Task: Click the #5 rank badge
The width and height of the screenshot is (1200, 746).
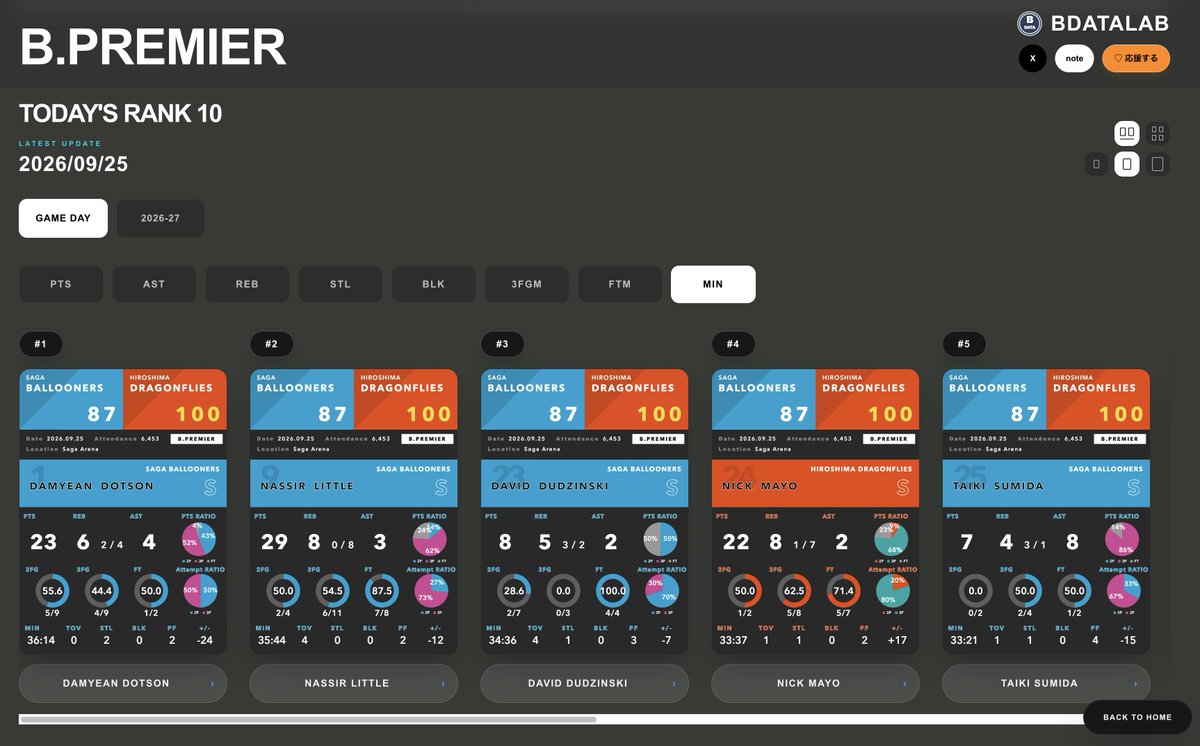Action: 964,344
